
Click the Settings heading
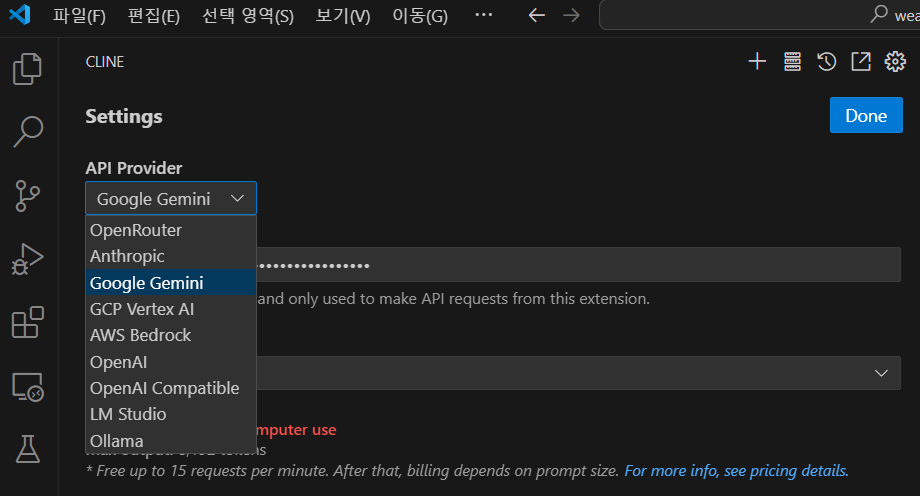(x=124, y=116)
